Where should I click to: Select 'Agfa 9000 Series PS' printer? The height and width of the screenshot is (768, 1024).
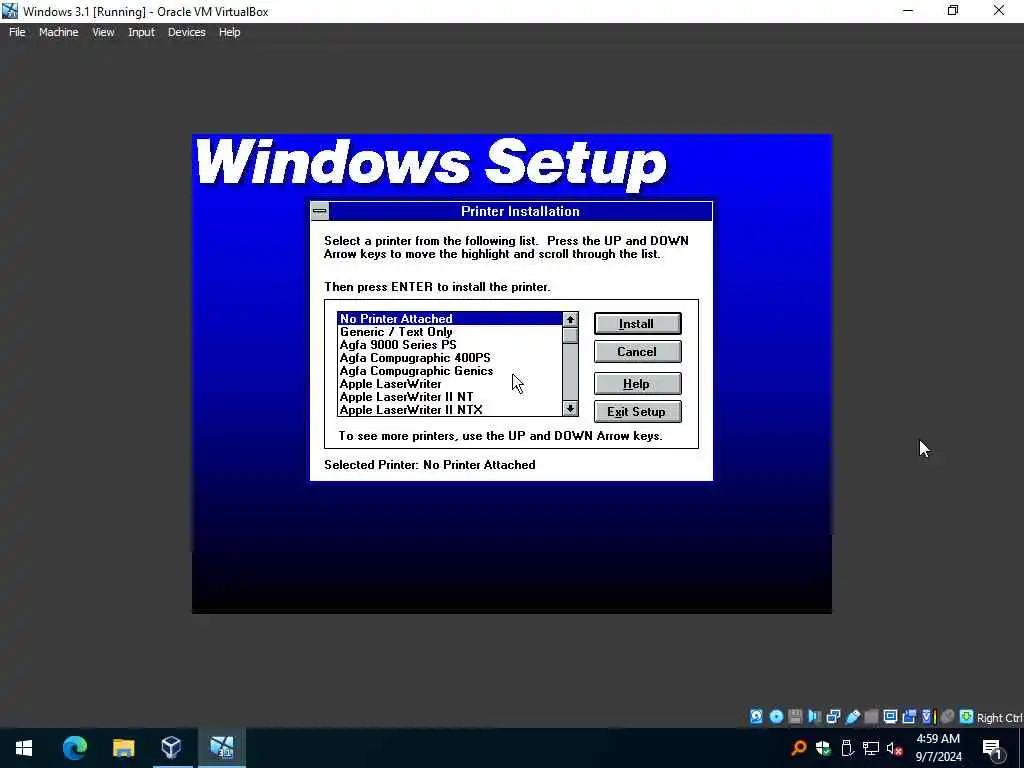pyautogui.click(x=449, y=345)
